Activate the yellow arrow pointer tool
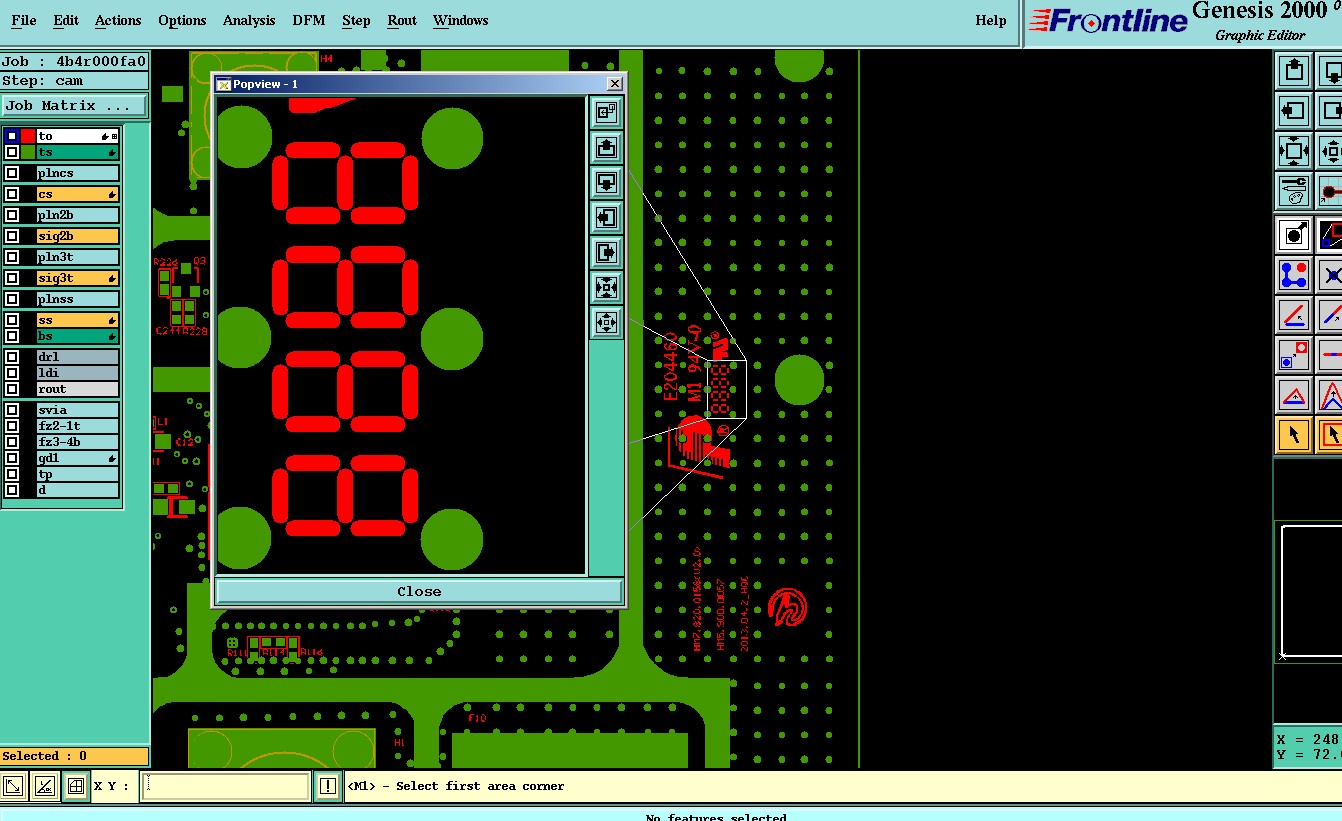Screen dimensions: 1342x821 (1294, 435)
